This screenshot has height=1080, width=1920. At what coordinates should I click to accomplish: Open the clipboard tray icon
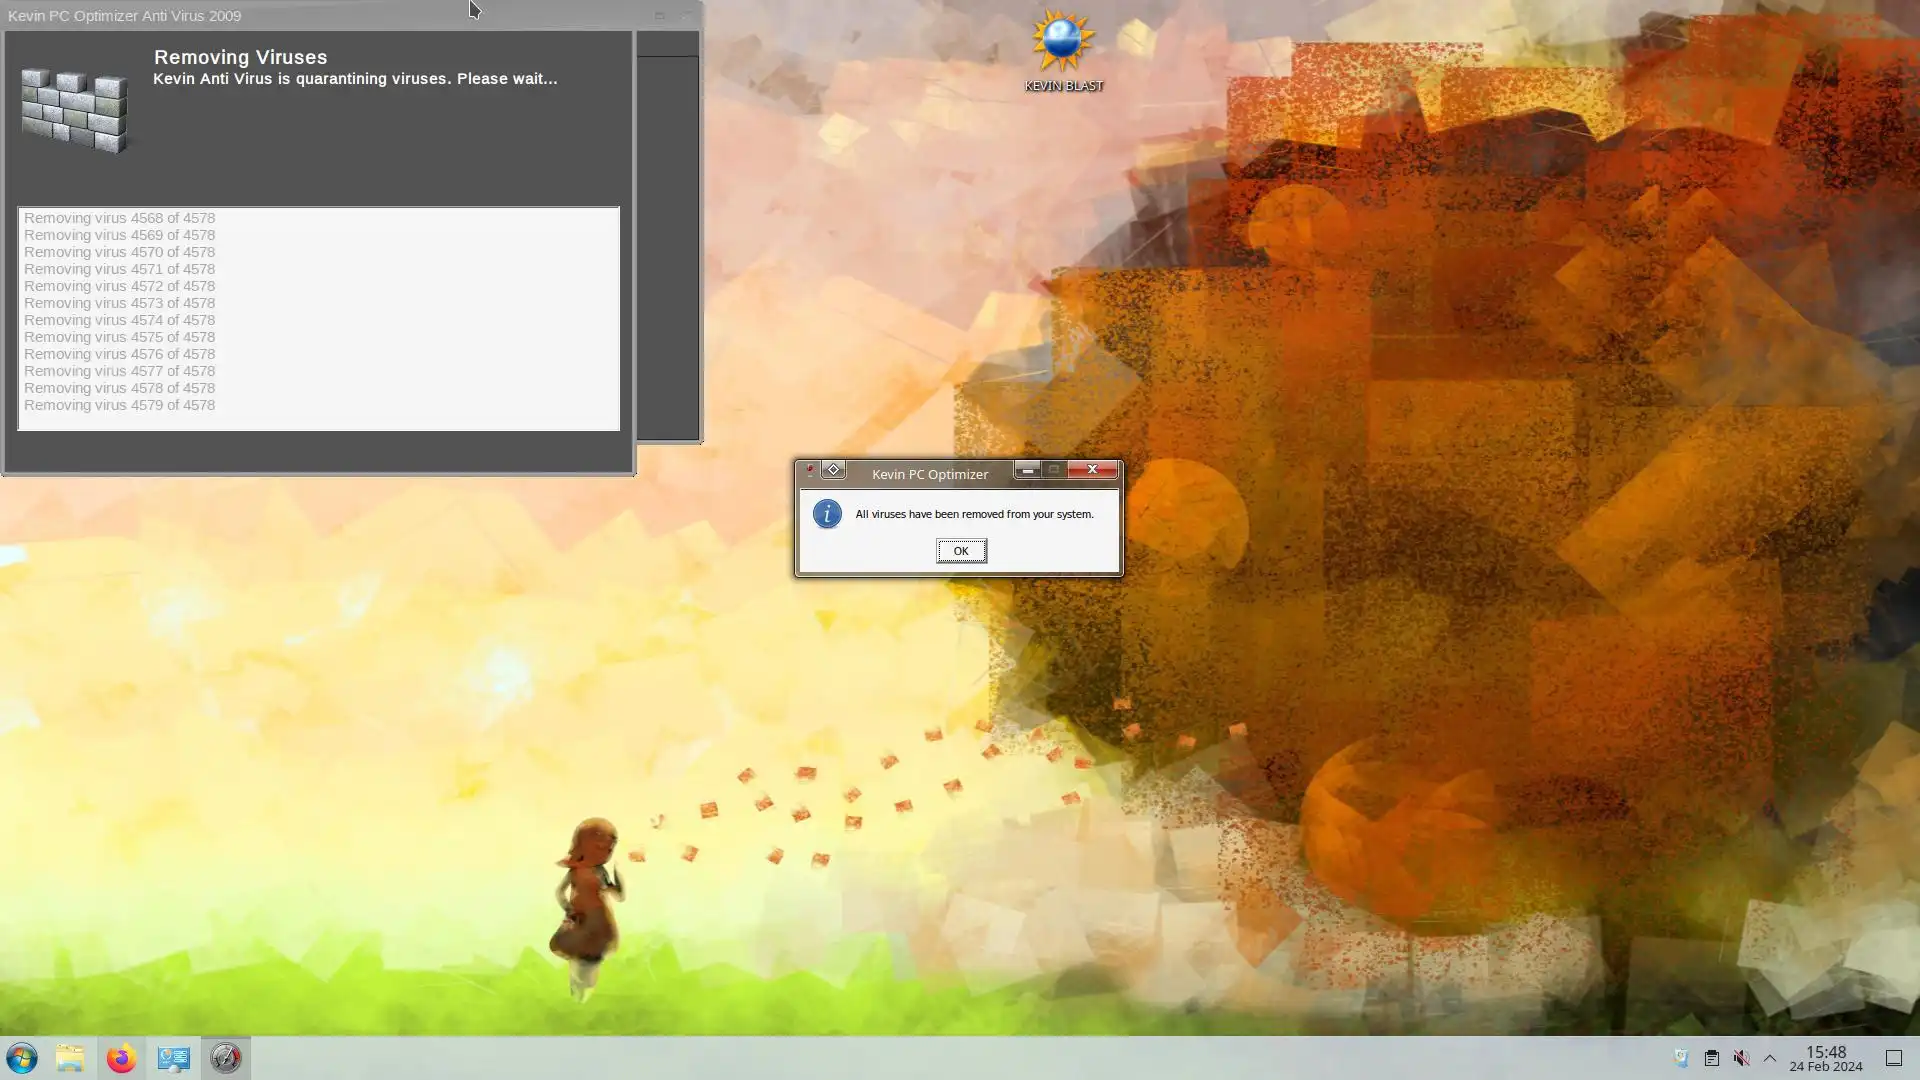click(x=1711, y=1058)
